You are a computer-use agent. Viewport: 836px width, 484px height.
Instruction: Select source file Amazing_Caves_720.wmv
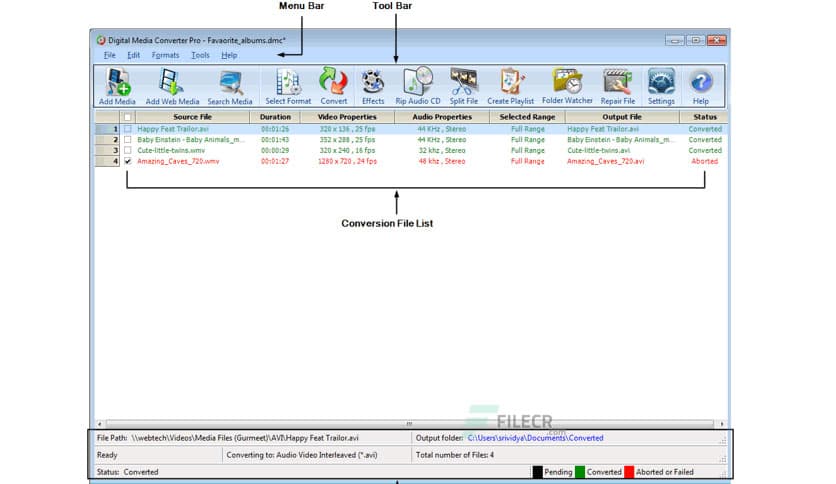[x=178, y=161]
